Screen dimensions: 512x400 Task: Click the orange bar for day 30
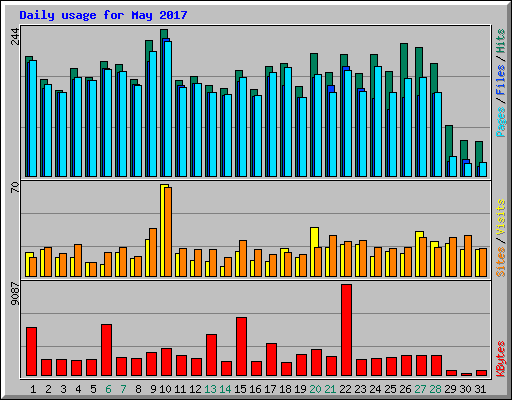click(x=468, y=256)
